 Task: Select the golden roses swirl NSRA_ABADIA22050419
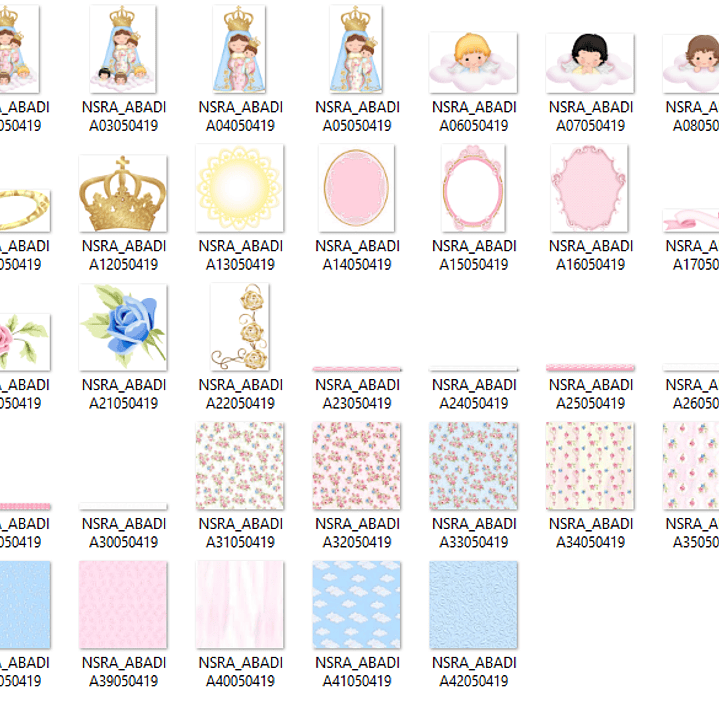click(x=240, y=327)
